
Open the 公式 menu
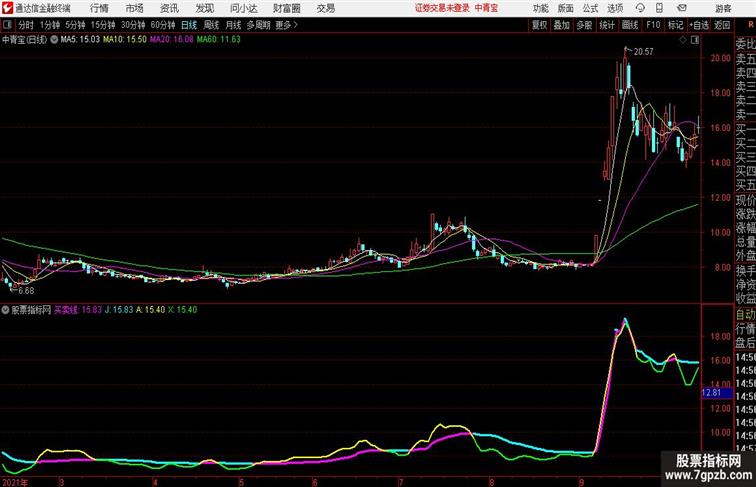(590, 8)
